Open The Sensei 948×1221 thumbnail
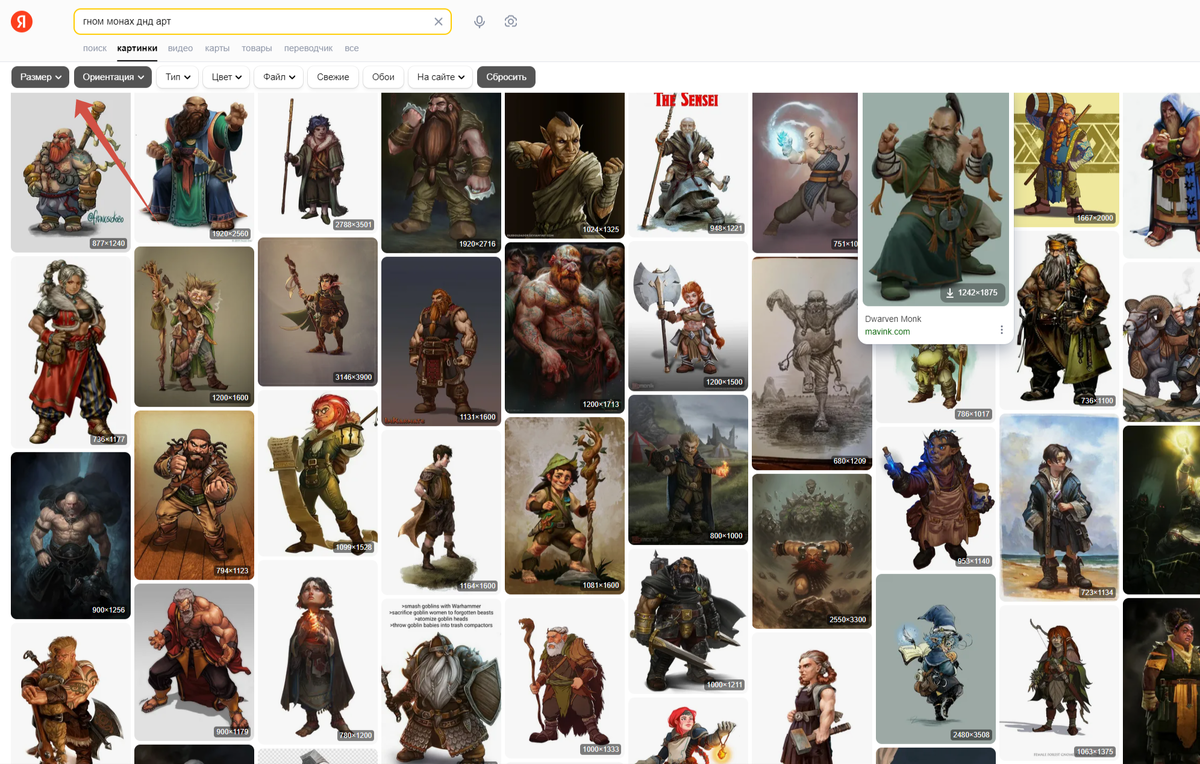 (688, 164)
